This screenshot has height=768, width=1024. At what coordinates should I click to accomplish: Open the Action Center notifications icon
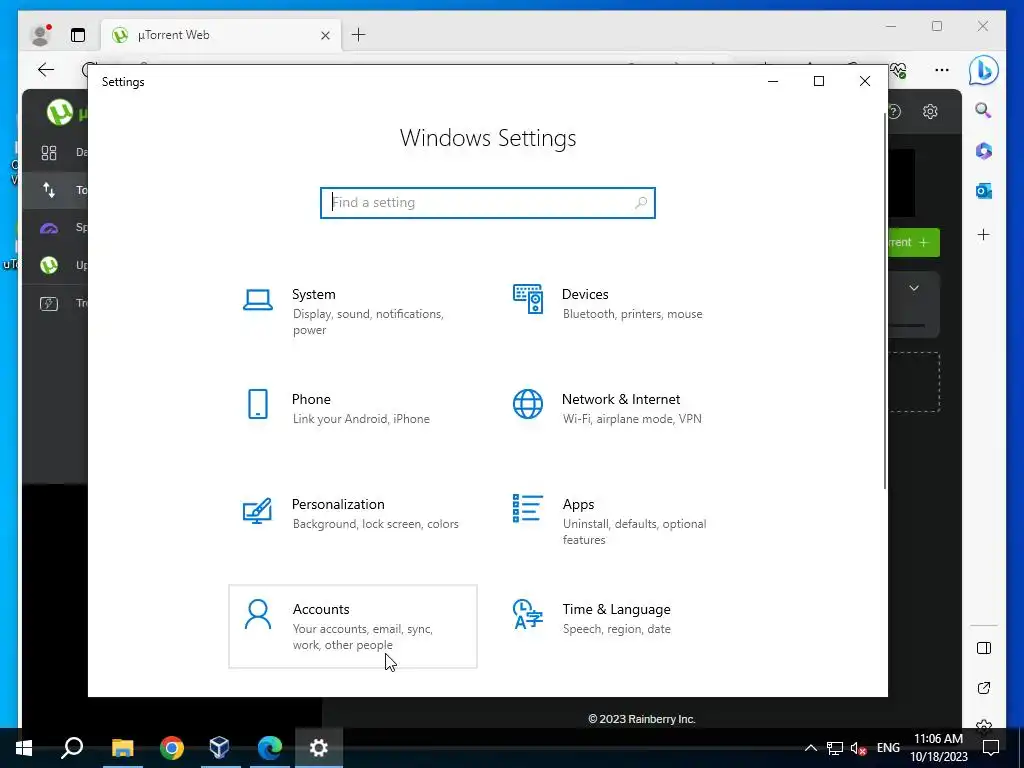pos(991,748)
